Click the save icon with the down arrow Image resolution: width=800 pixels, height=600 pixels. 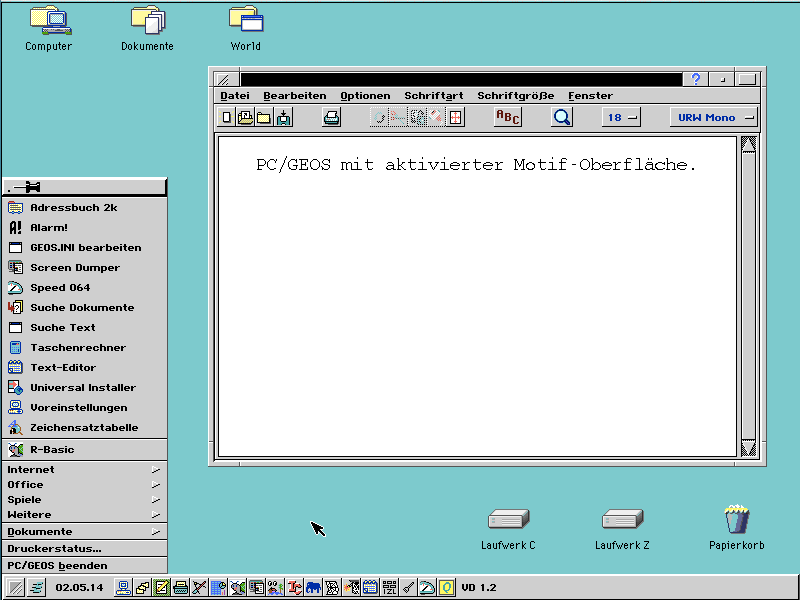284,118
